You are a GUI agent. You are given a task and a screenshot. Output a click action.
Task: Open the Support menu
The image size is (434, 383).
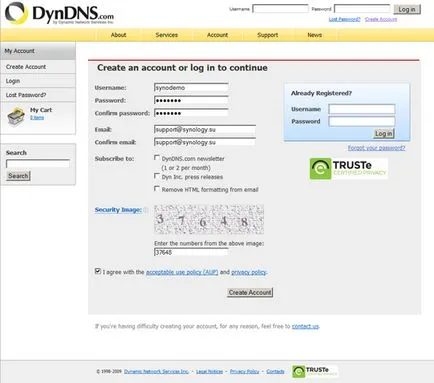point(268,35)
